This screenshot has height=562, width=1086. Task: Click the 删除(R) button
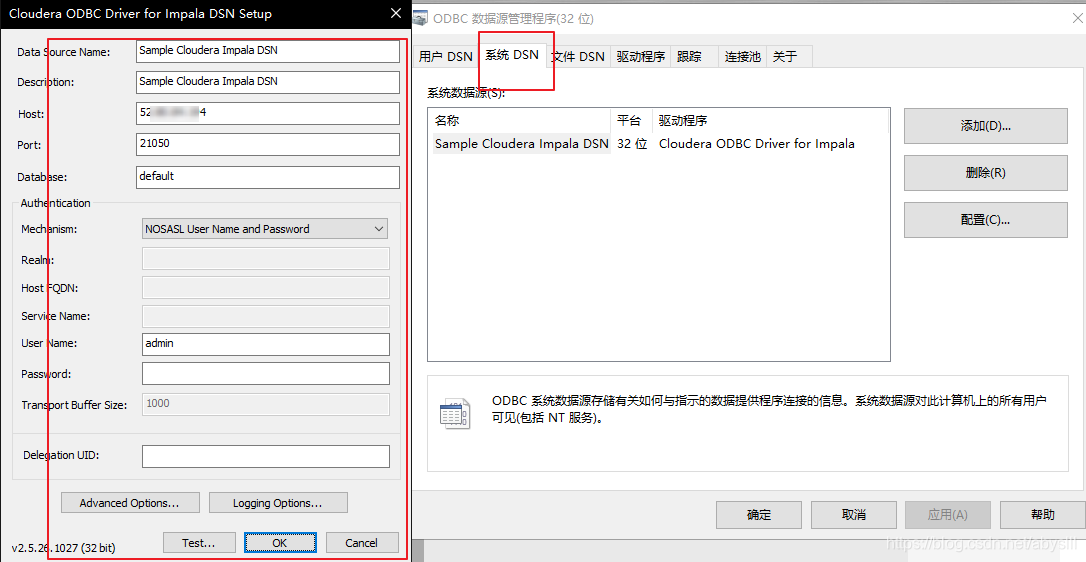click(986, 173)
